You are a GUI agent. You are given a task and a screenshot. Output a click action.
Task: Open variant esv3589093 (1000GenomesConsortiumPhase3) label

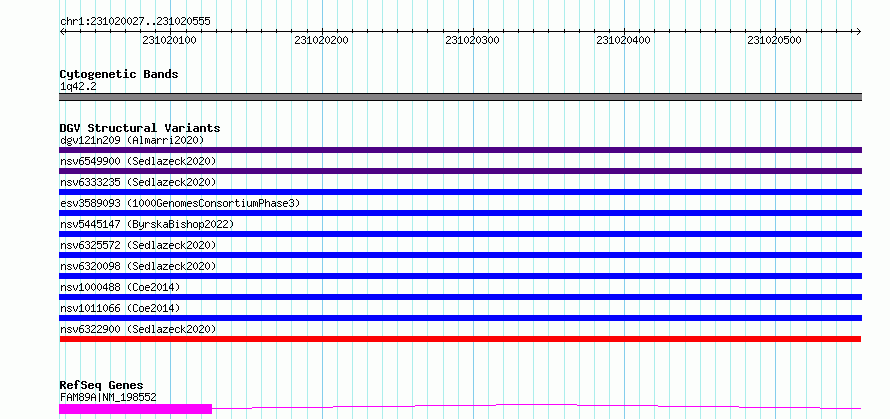[x=180, y=203]
